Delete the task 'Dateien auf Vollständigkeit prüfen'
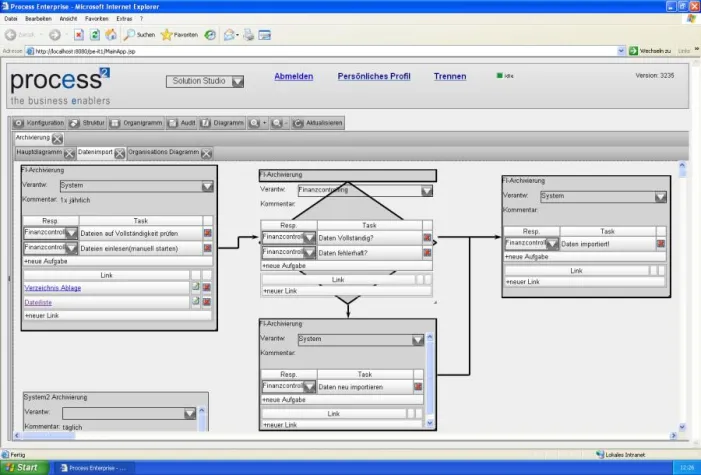Viewport: 701px width, 475px height. [208, 232]
